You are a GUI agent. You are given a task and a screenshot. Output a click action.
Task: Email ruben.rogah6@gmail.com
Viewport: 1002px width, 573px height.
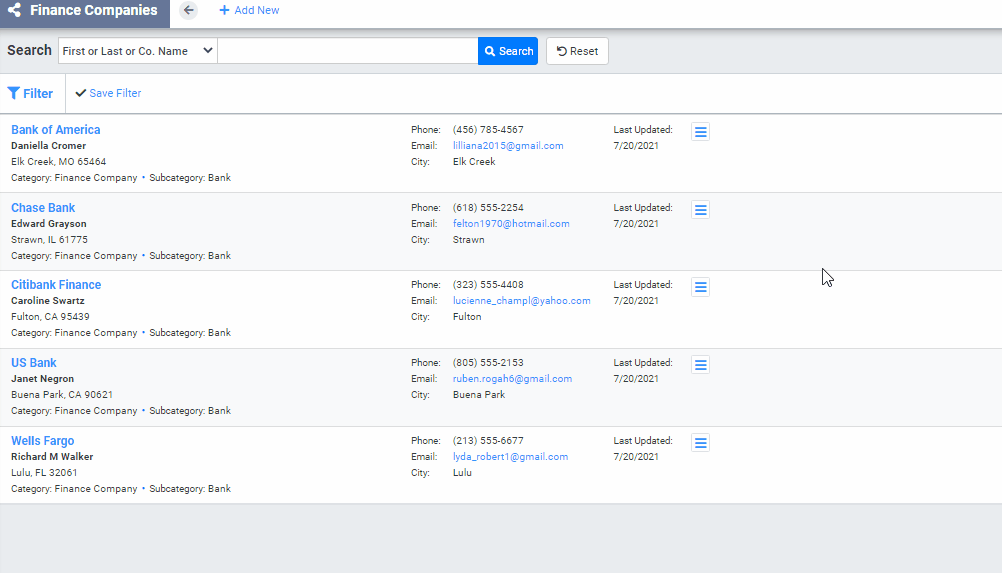[x=513, y=379]
